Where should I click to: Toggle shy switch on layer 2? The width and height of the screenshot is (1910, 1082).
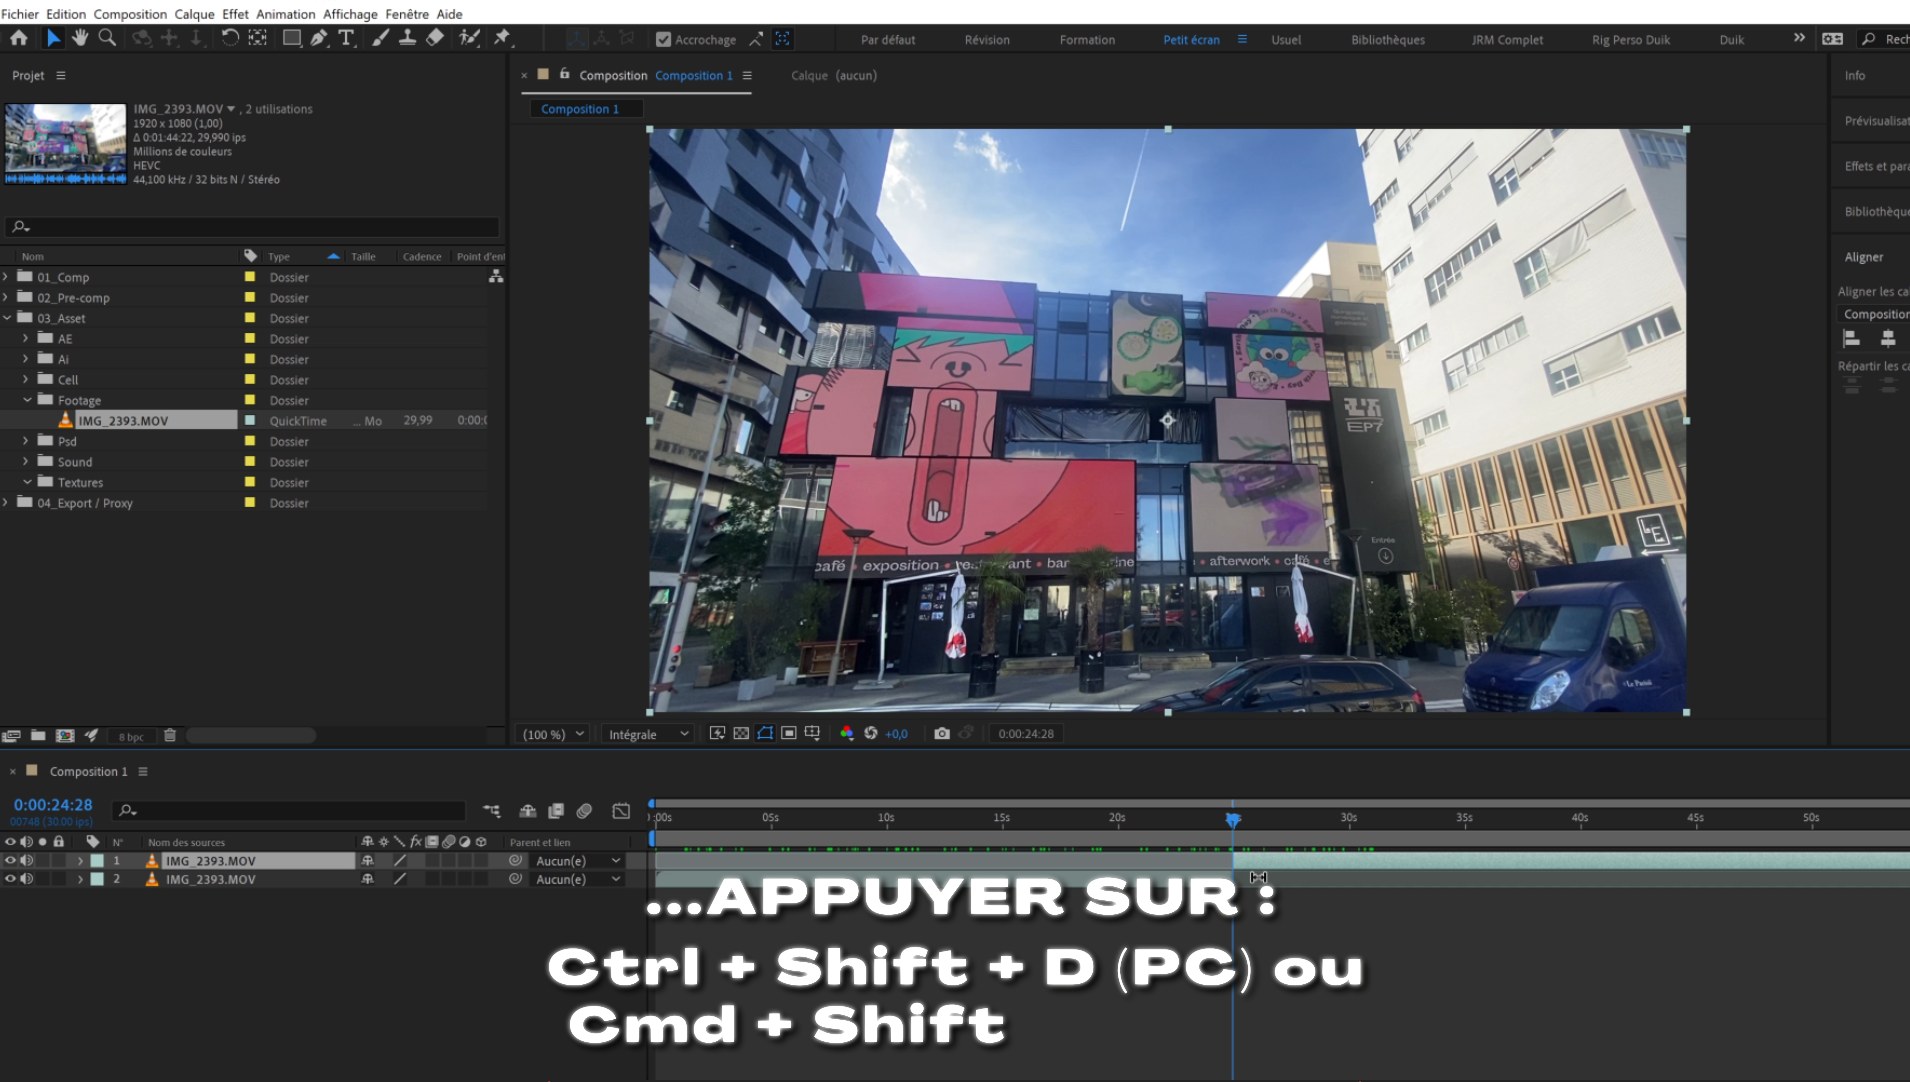point(367,879)
